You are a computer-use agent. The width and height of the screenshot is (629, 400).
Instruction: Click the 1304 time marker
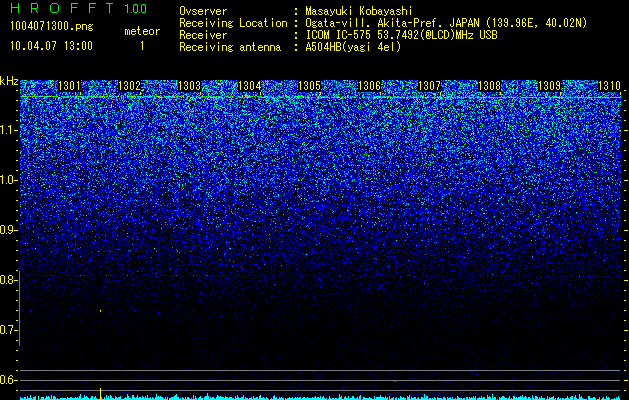tap(250, 86)
